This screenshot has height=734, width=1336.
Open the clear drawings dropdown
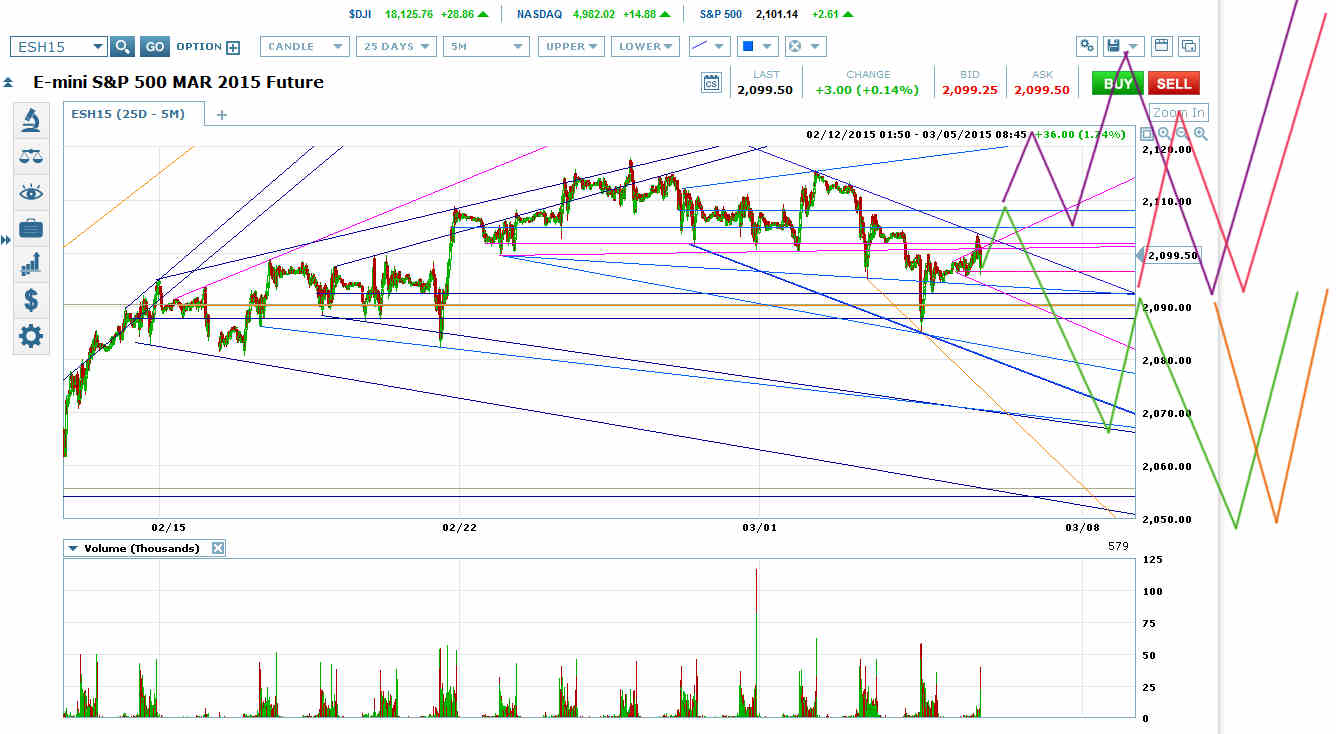pyautogui.click(x=804, y=46)
